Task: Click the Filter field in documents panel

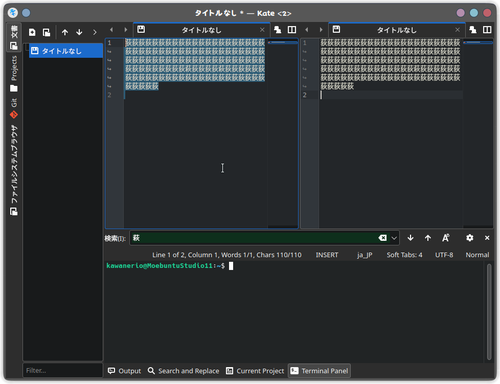Action: click(63, 371)
